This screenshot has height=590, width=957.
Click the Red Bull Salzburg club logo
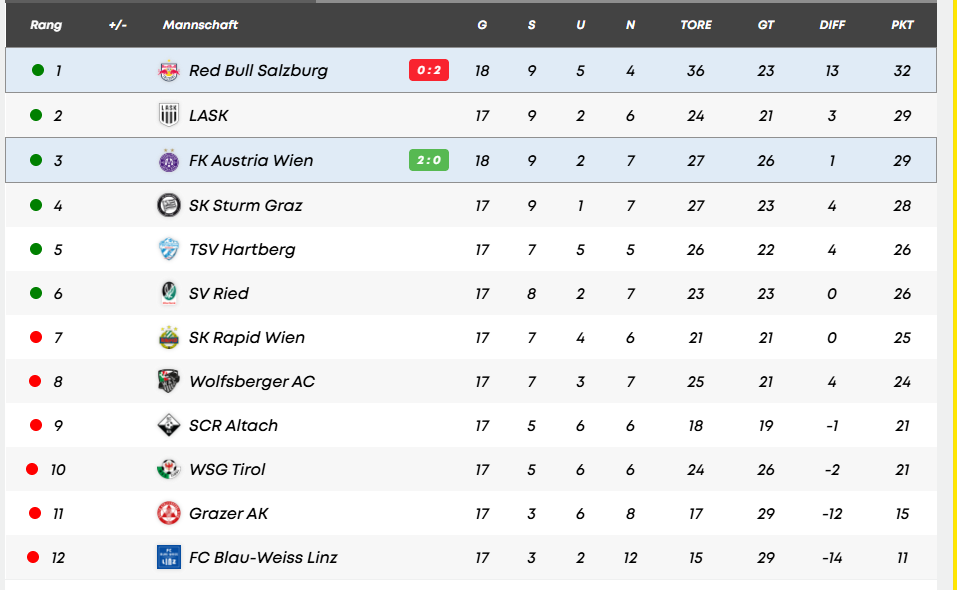click(168, 71)
